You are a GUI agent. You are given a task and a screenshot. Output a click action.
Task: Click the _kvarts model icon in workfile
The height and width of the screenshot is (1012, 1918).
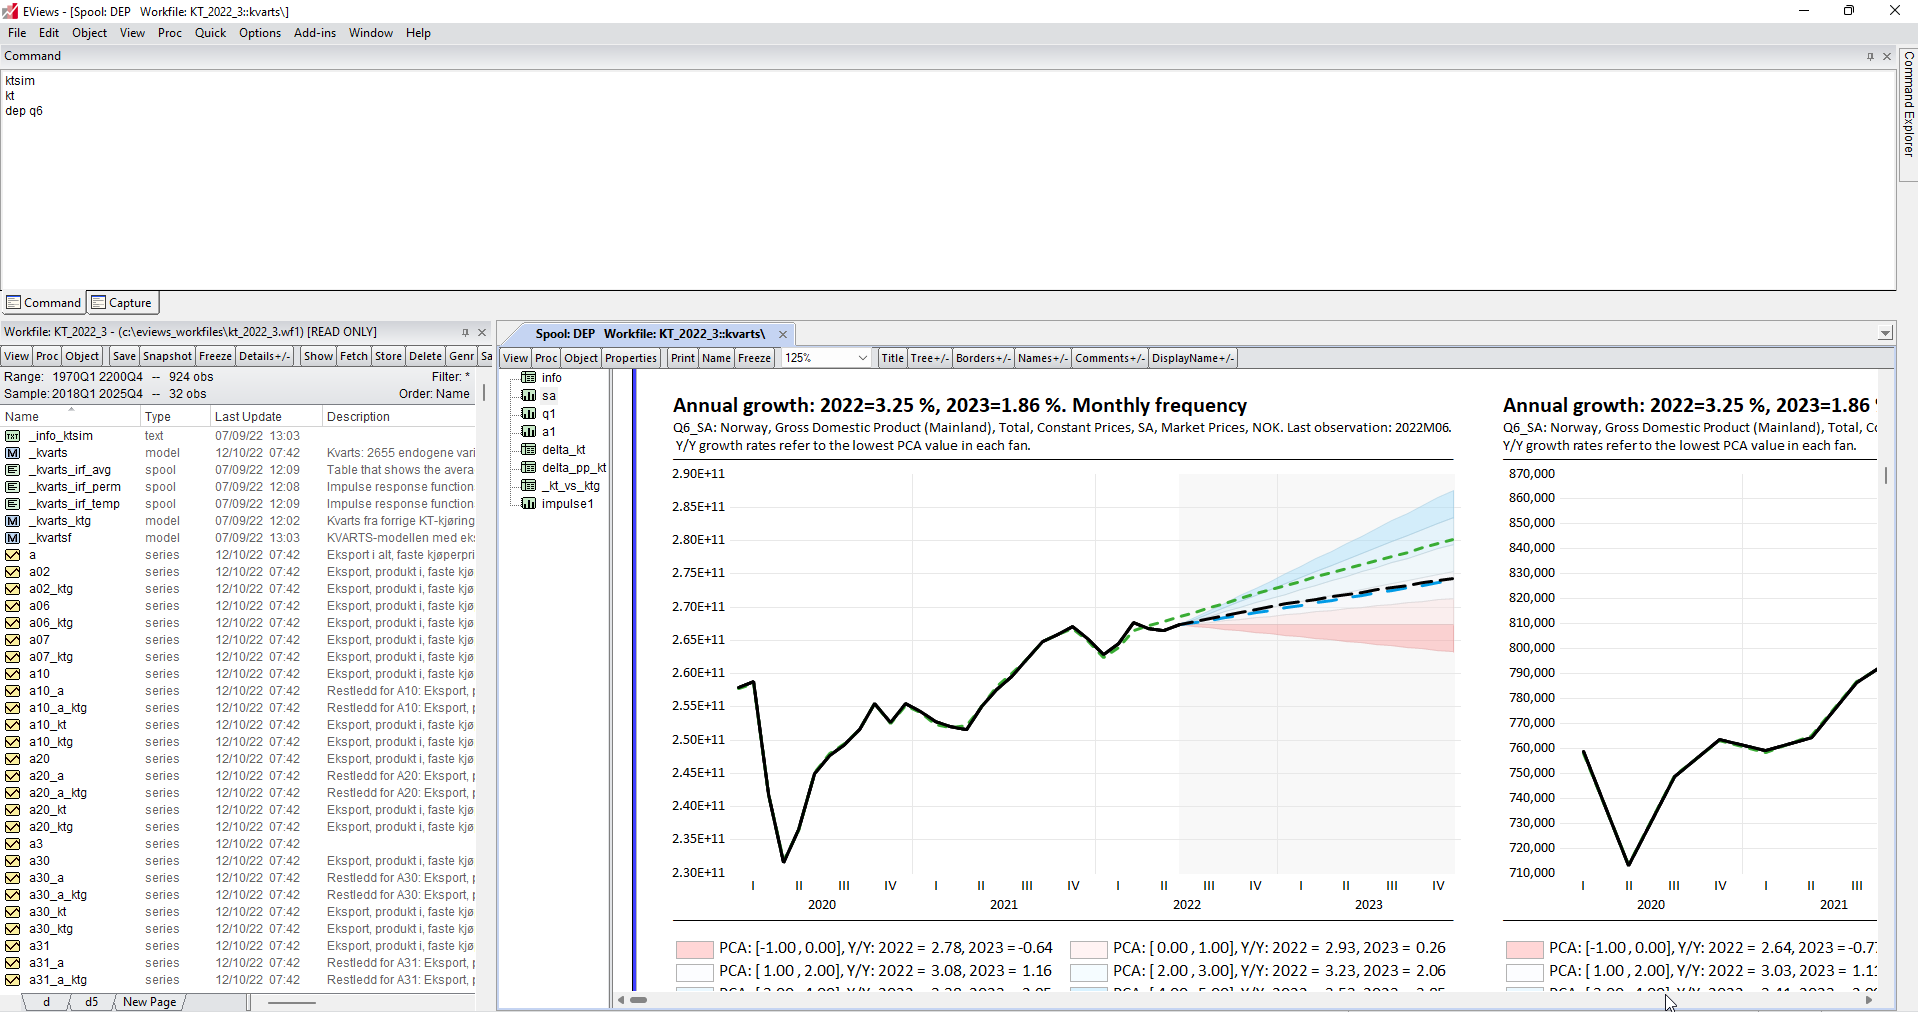coord(13,453)
